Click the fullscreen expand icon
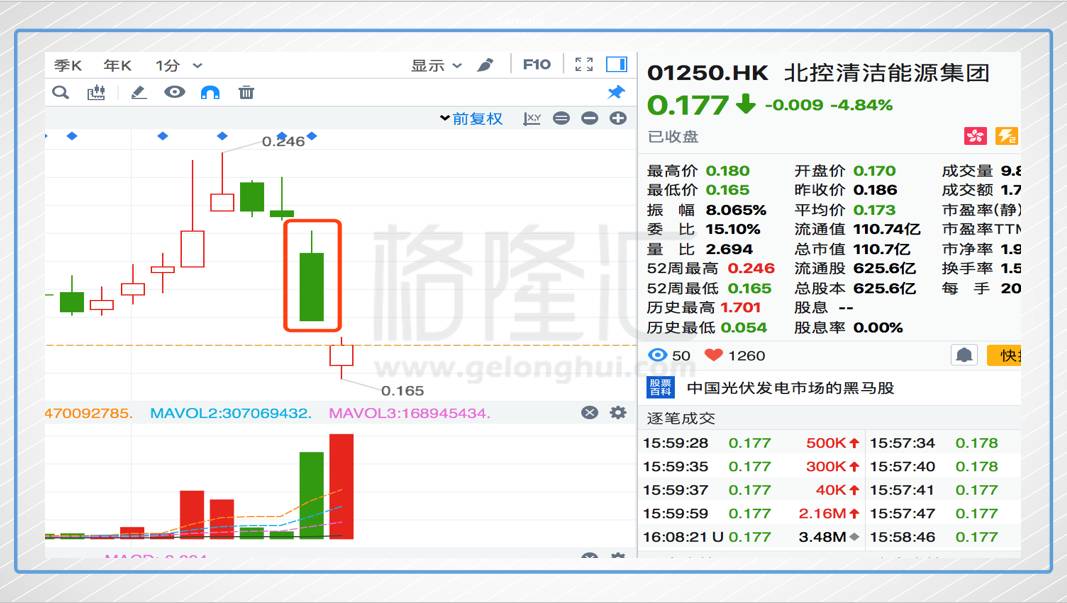 583,65
